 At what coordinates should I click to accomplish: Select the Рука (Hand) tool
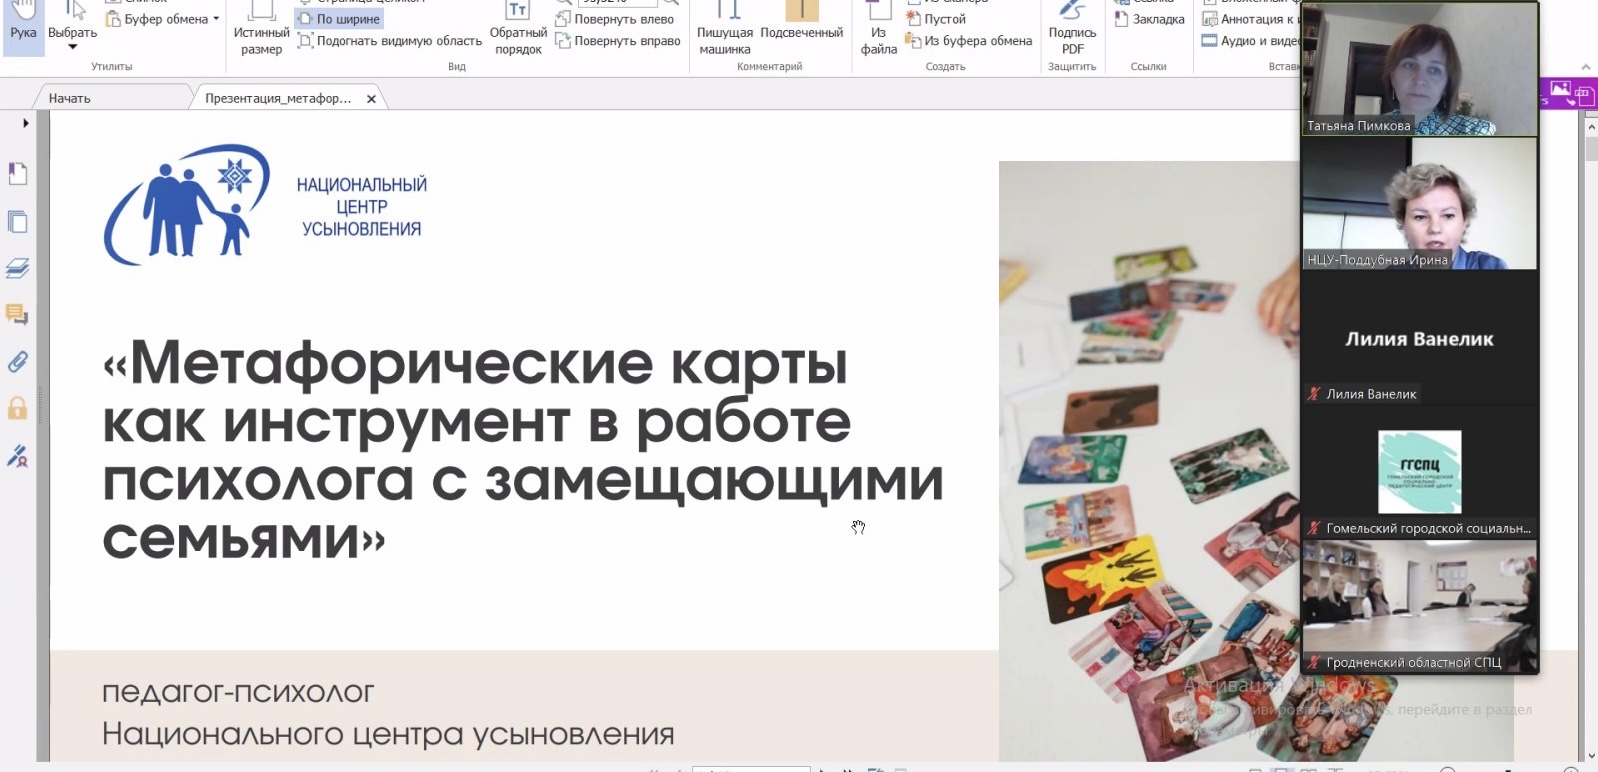[x=23, y=27]
